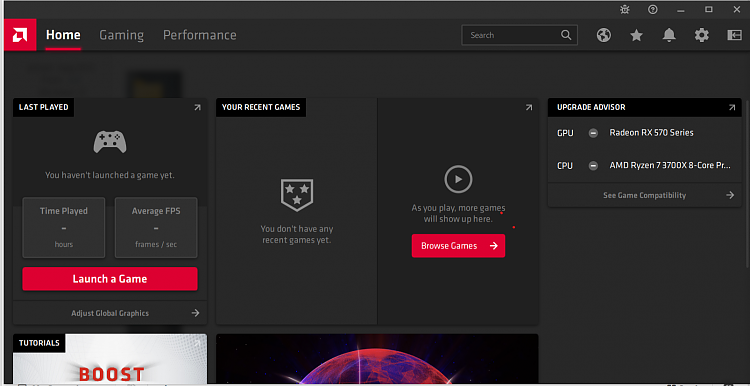Open See Game Compatibility link
The width and height of the screenshot is (750, 386).
[x=645, y=195]
